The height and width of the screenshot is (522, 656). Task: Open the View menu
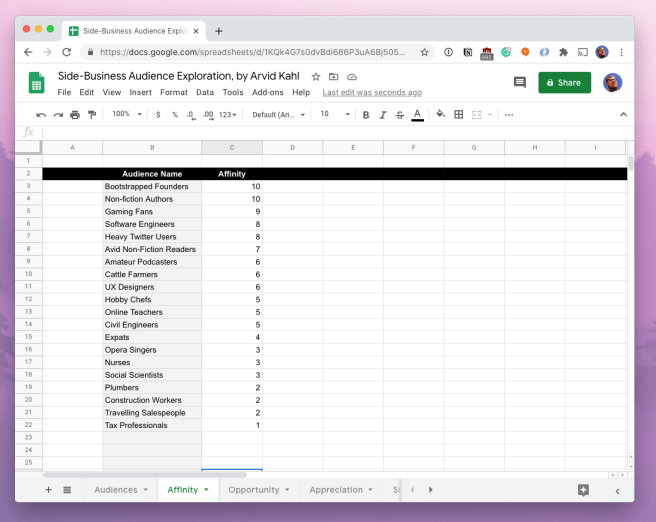pos(112,92)
